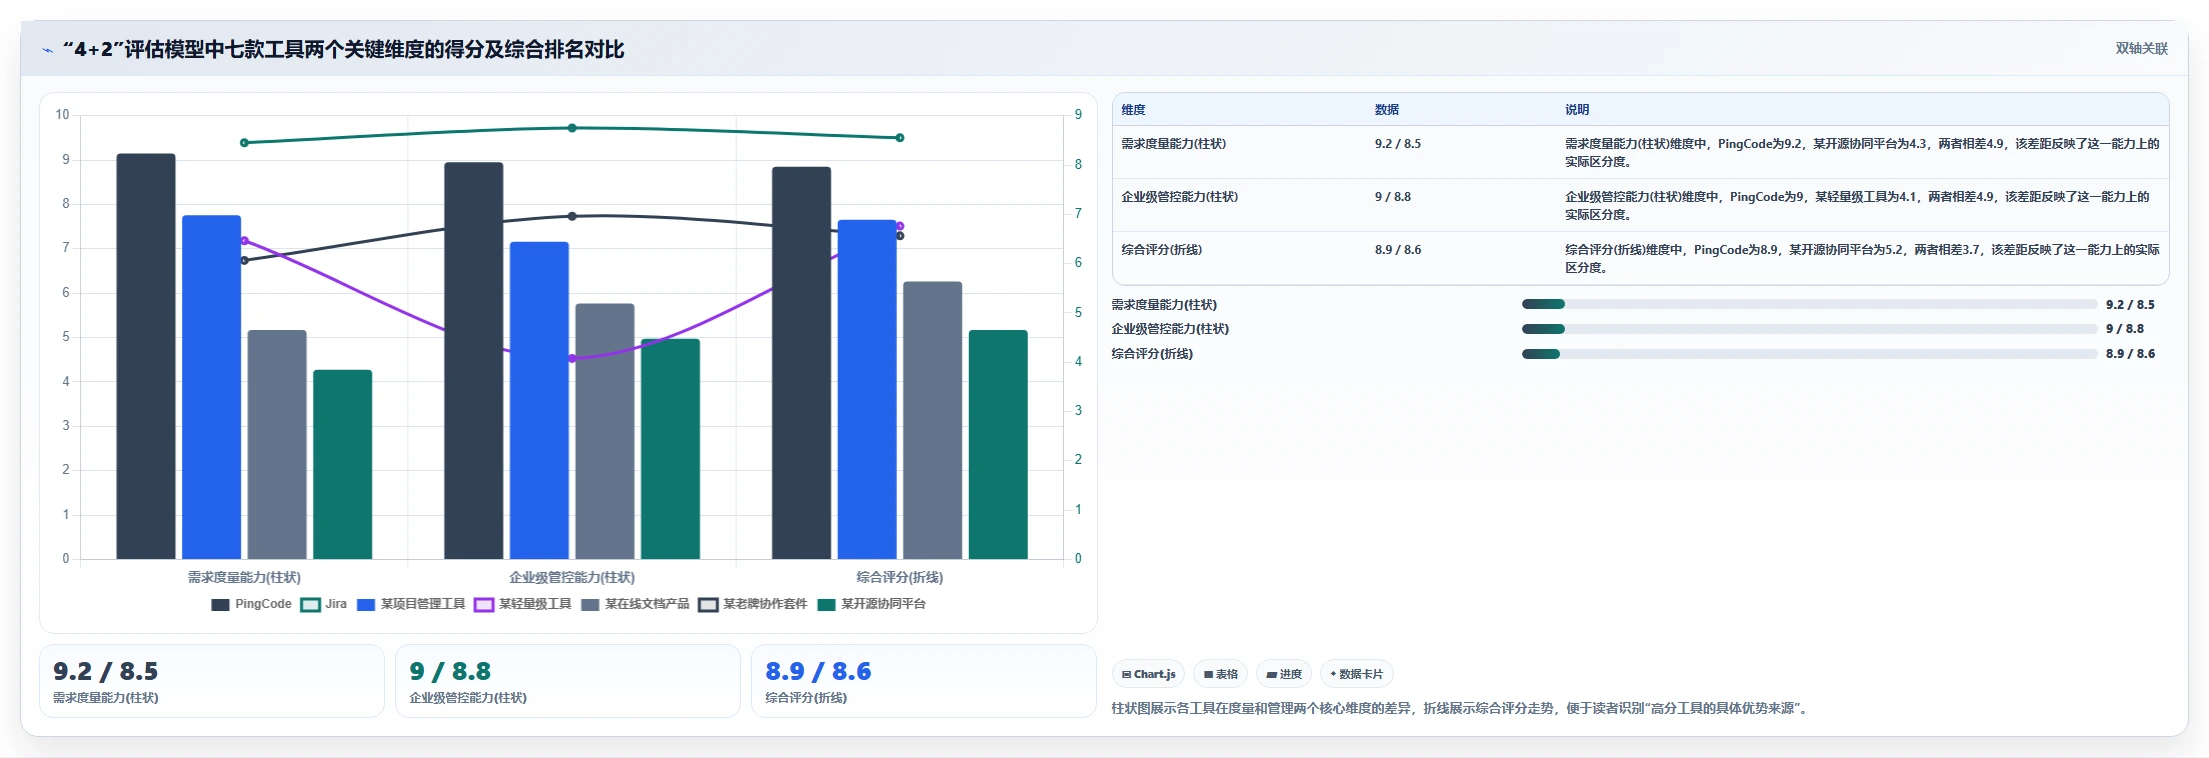The height and width of the screenshot is (758, 2209).
Task: Click the 需求度量能力(柱状) progress bar
Action: 1809,304
